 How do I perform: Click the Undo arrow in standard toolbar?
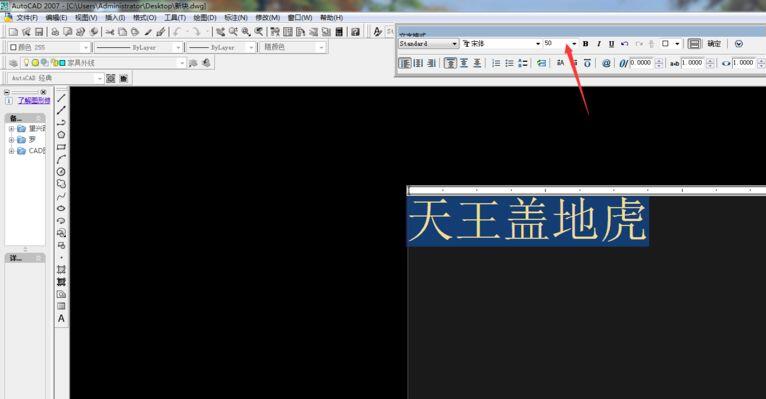[177, 32]
